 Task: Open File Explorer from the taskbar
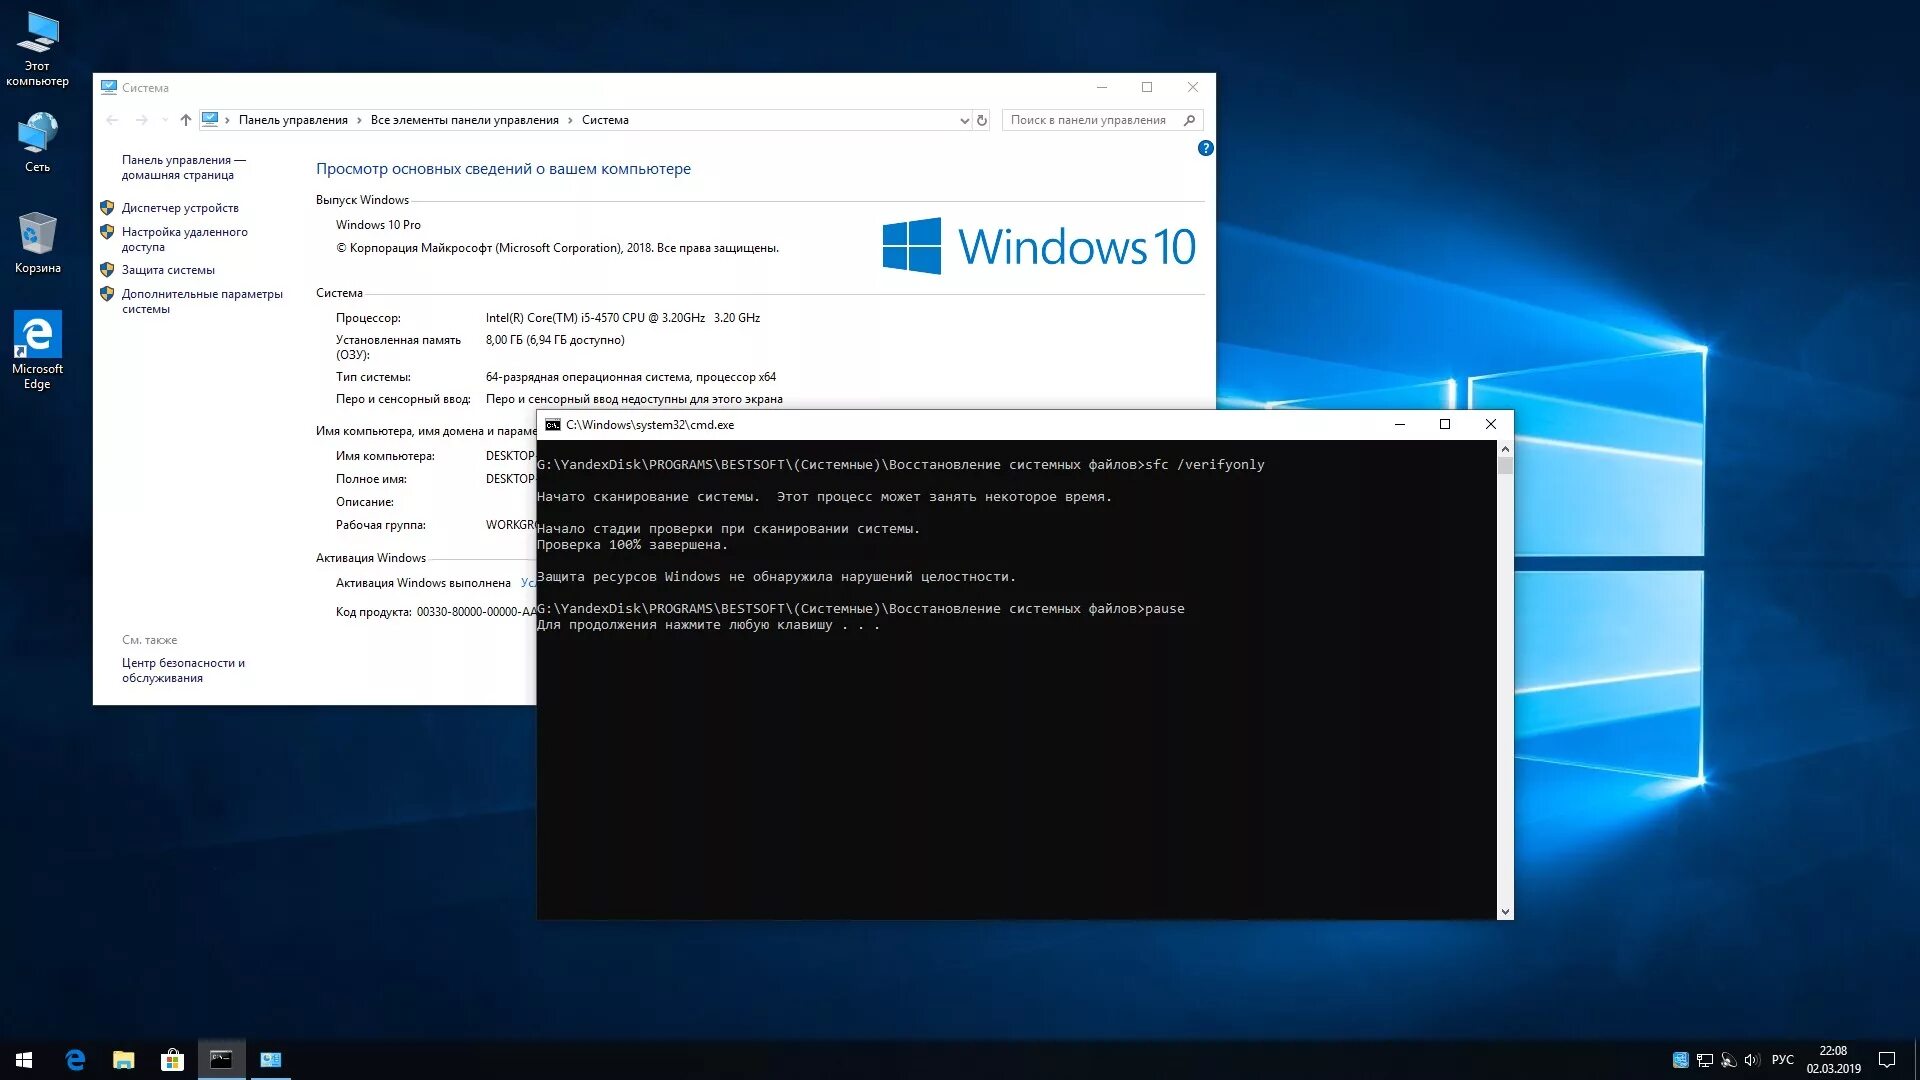pos(123,1060)
